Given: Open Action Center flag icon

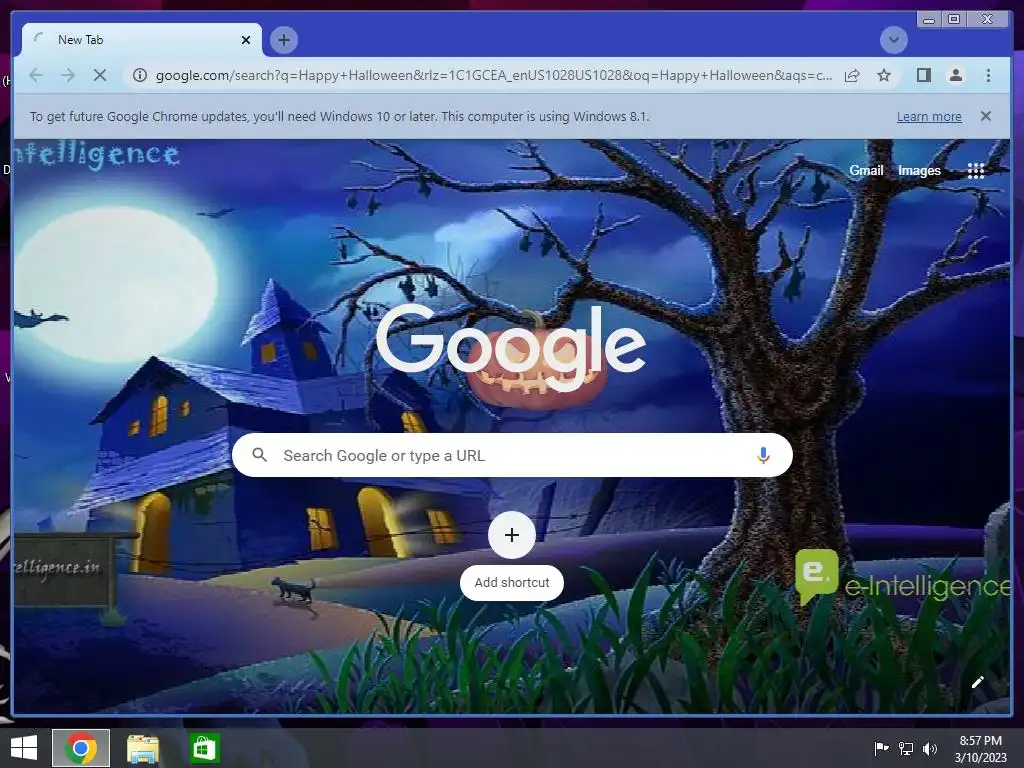Looking at the screenshot, I should point(880,748).
